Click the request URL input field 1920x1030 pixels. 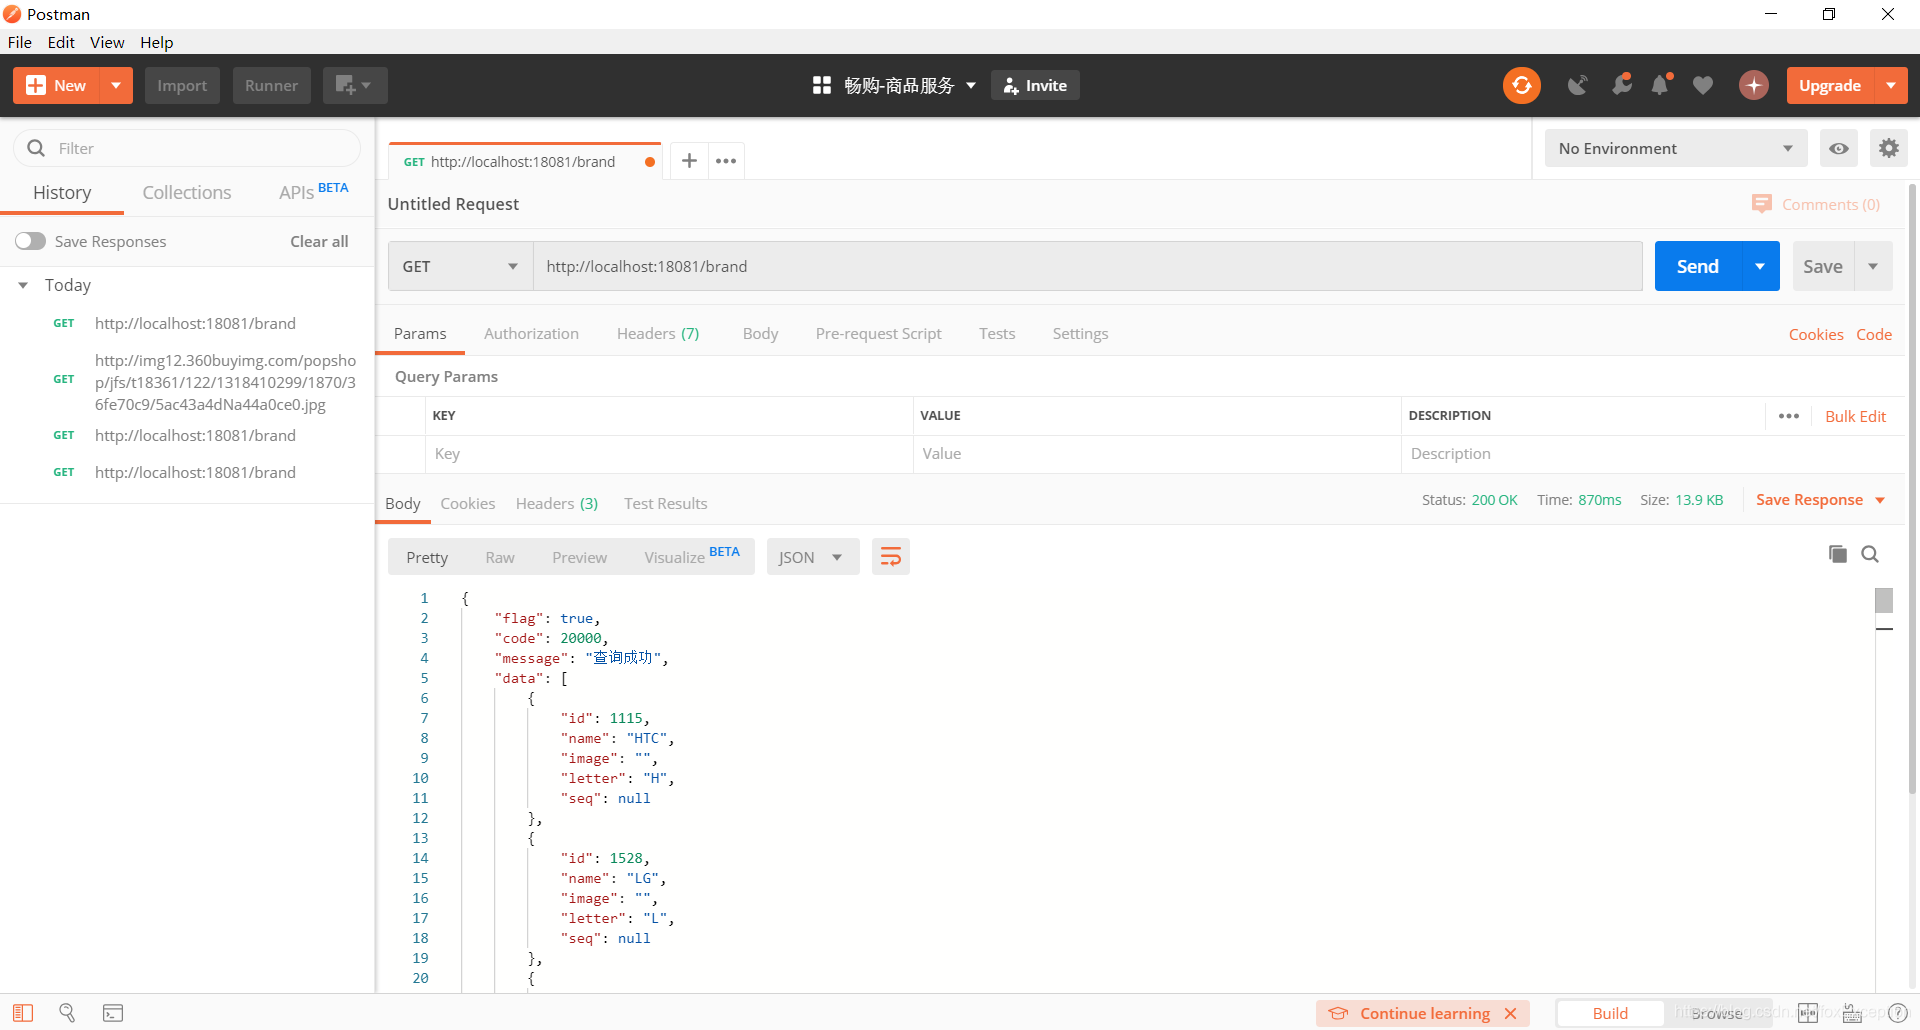pos(1088,266)
